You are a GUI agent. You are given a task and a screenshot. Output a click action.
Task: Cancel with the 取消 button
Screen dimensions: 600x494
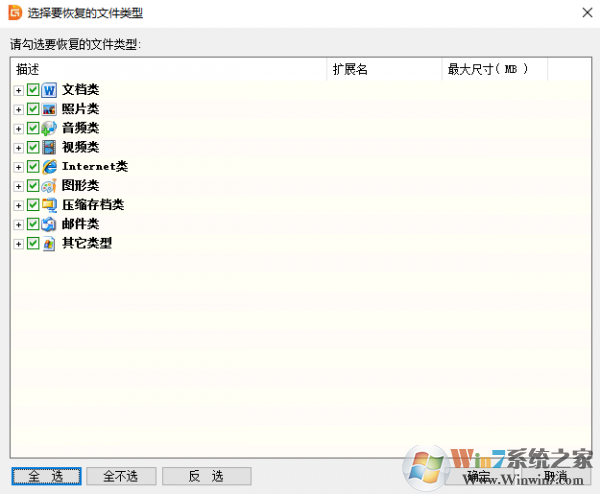click(x=556, y=476)
